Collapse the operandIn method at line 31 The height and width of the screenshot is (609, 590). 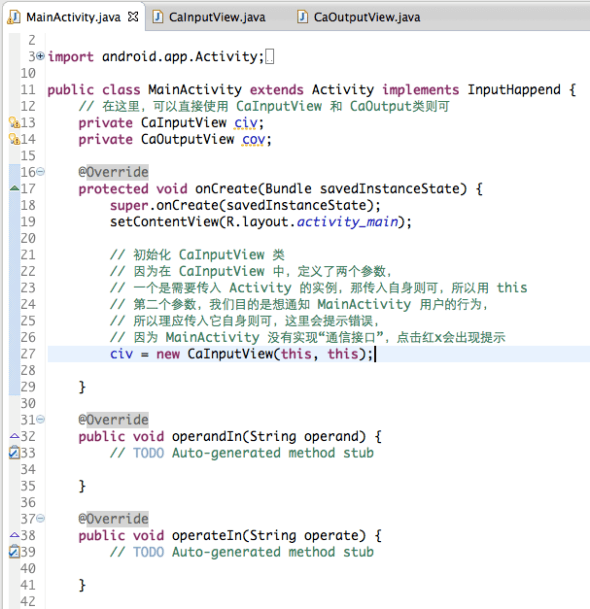[41, 419]
